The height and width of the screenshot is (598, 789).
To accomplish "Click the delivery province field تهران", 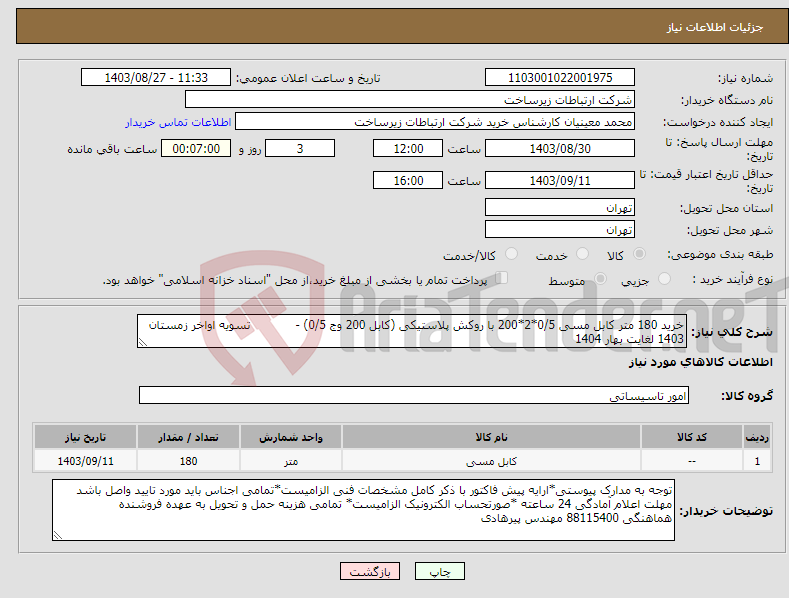I will pos(560,207).
